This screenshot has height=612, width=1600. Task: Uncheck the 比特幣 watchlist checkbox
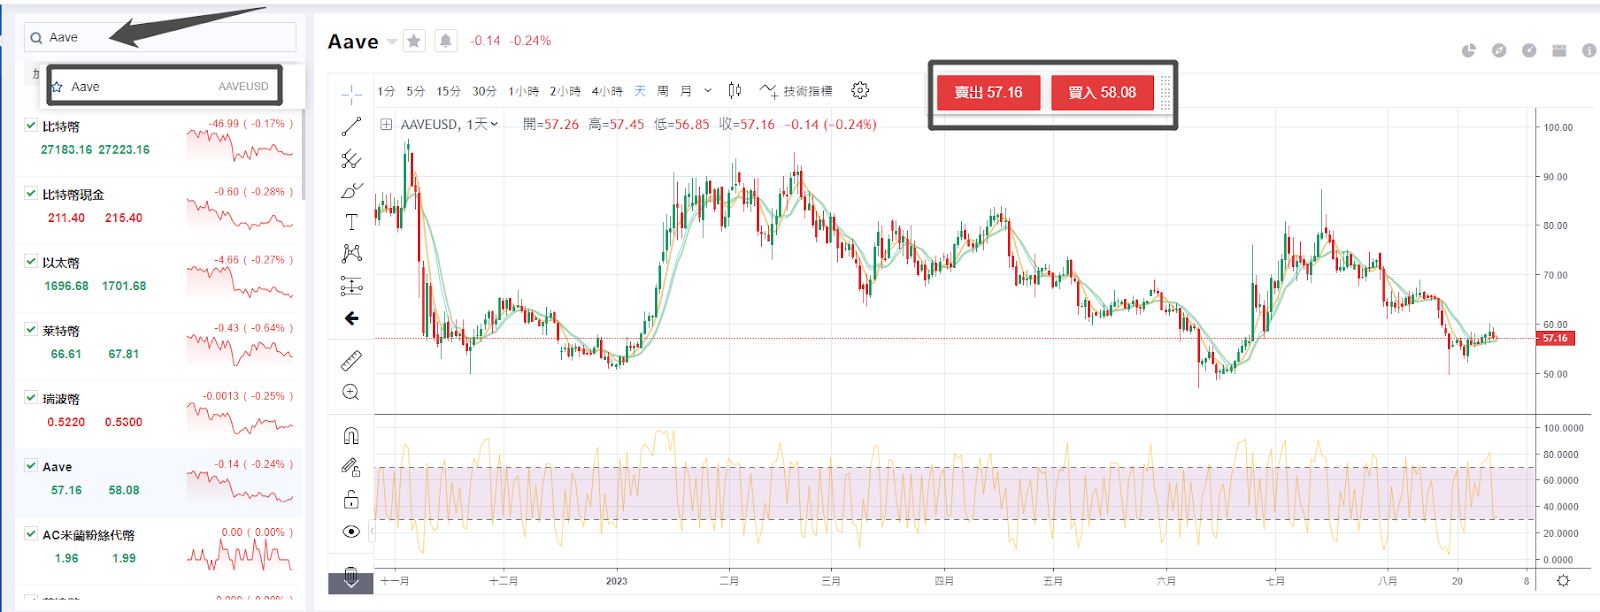tap(31, 125)
